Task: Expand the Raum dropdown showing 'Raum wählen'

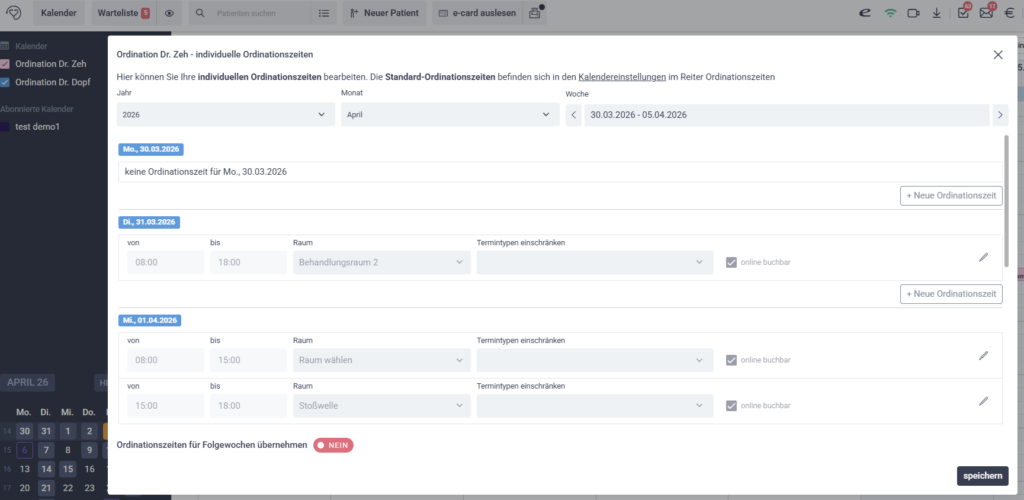Action: point(380,360)
